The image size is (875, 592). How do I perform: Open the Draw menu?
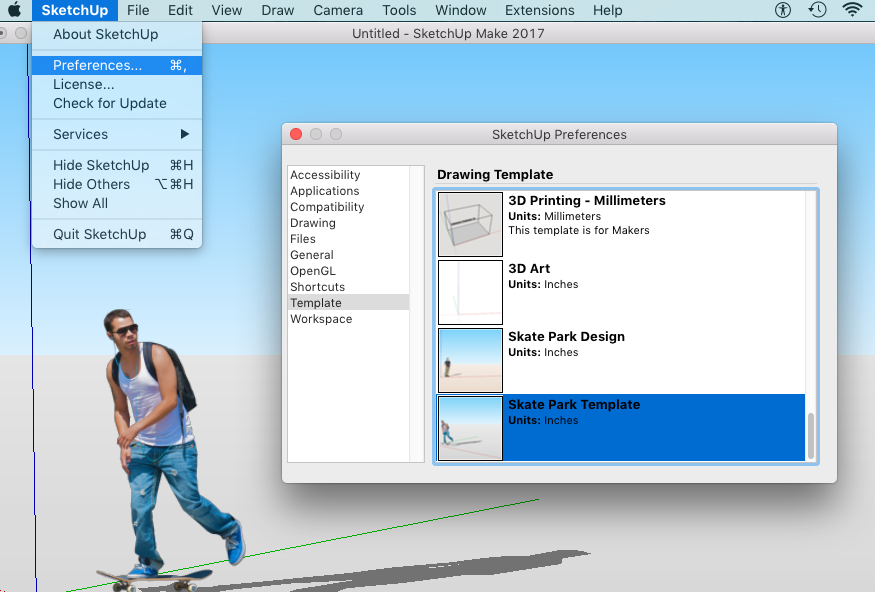[x=277, y=10]
